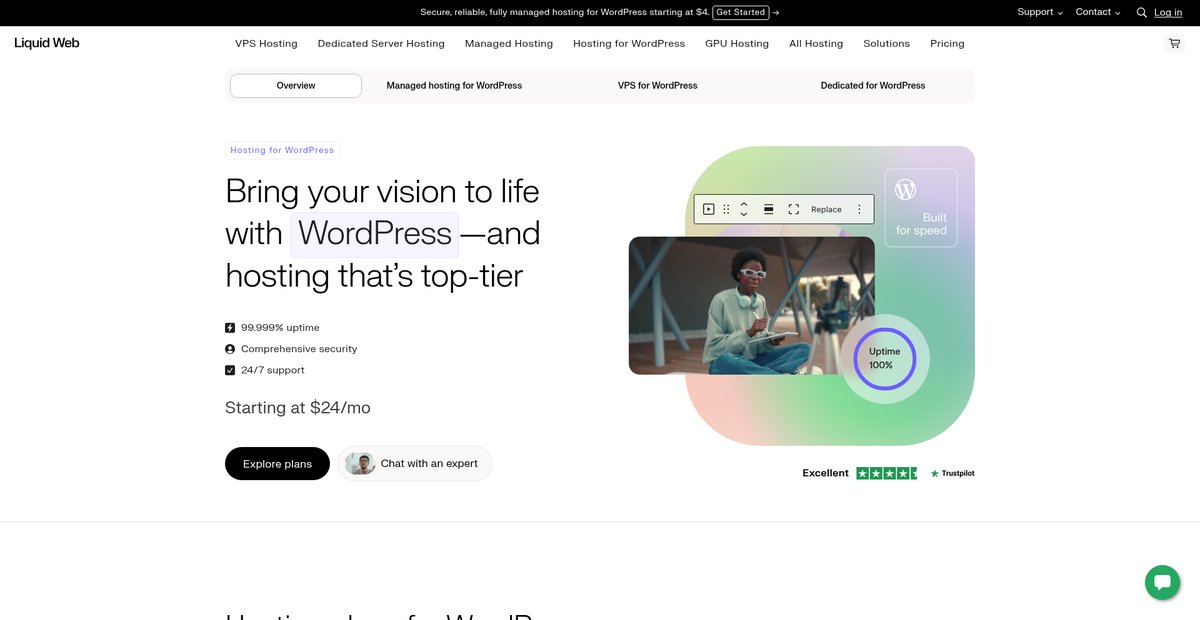Viewport: 1200px width, 620px height.
Task: Go to the Pricing page
Action: 947,44
